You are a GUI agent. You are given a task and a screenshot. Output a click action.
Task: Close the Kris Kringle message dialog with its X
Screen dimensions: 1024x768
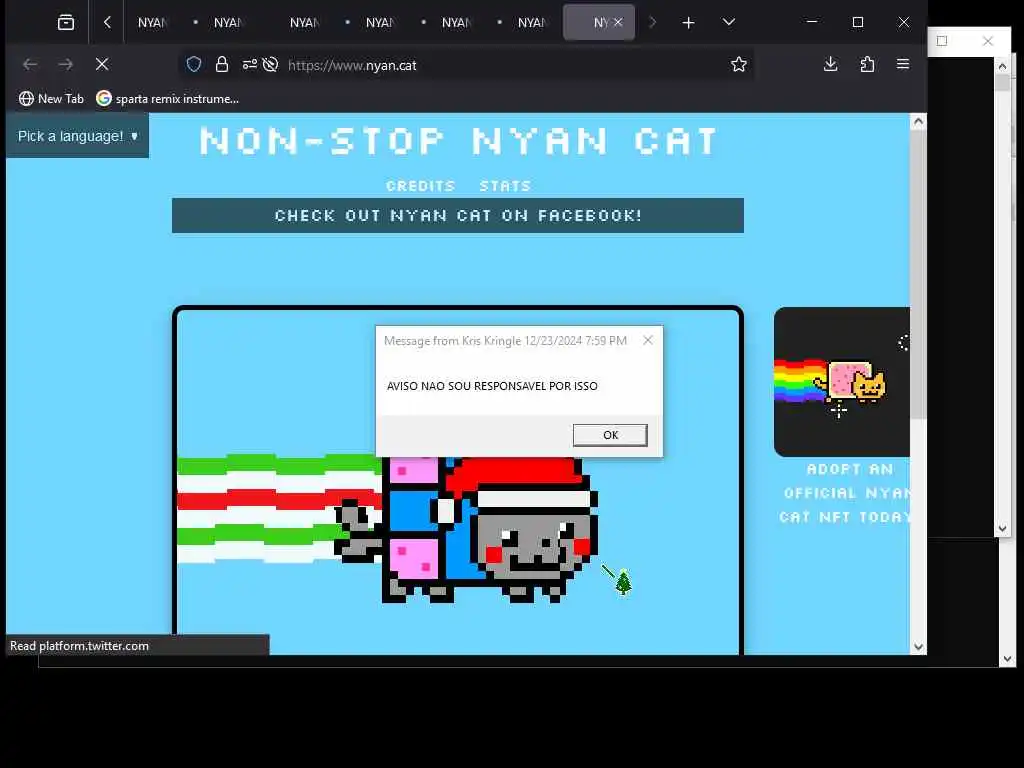pyautogui.click(x=648, y=340)
